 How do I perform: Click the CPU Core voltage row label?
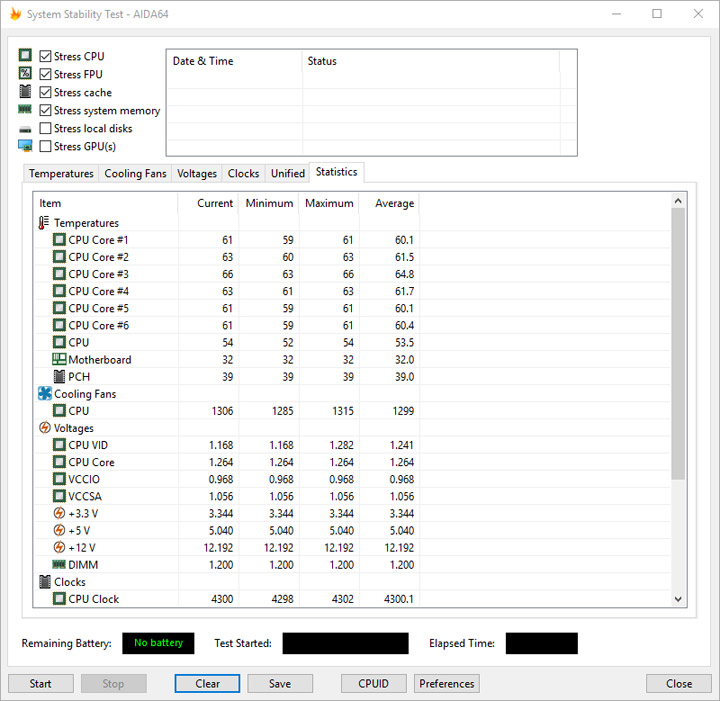coord(91,462)
